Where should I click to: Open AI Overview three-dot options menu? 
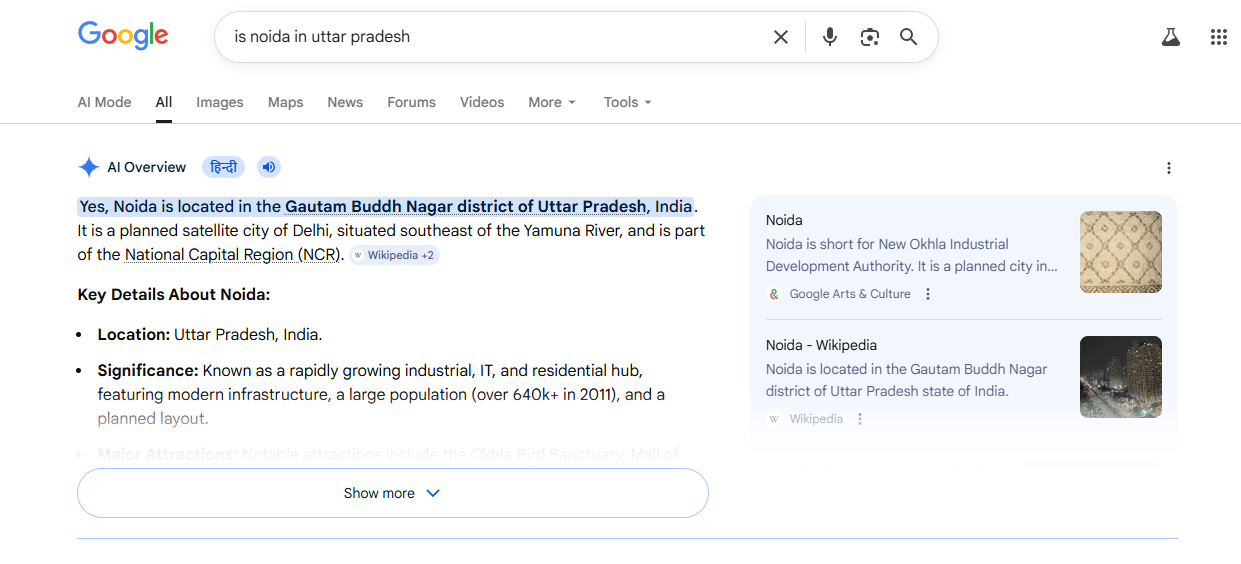[1168, 168]
